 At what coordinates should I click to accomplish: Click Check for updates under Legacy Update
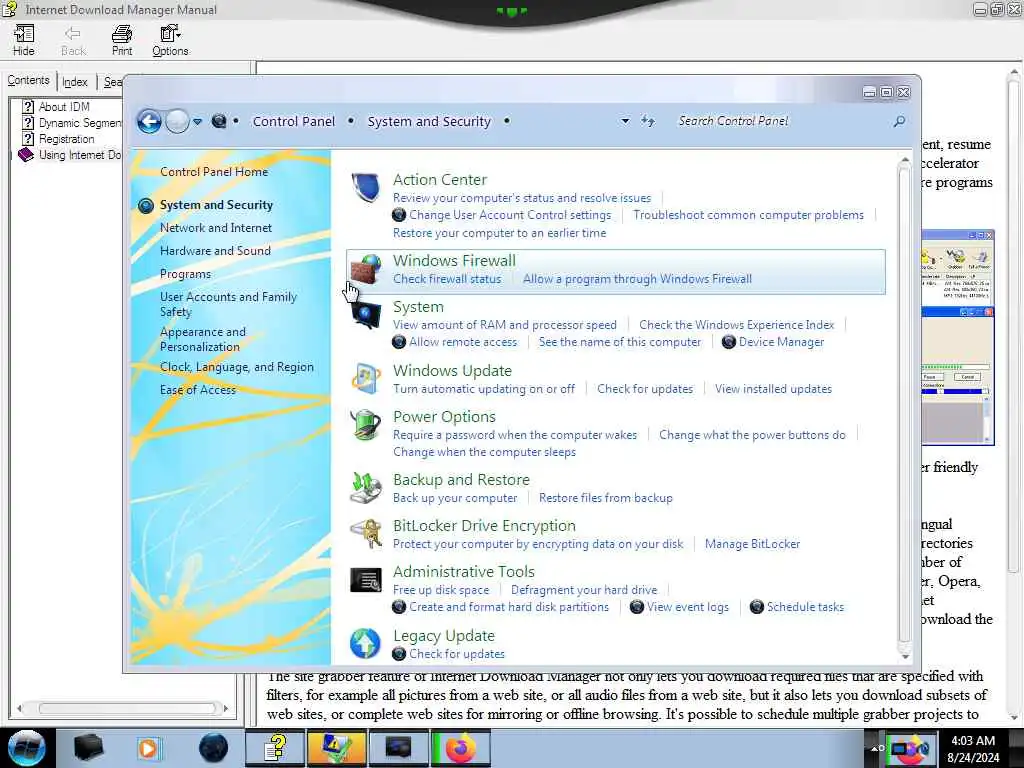pyautogui.click(x=456, y=654)
